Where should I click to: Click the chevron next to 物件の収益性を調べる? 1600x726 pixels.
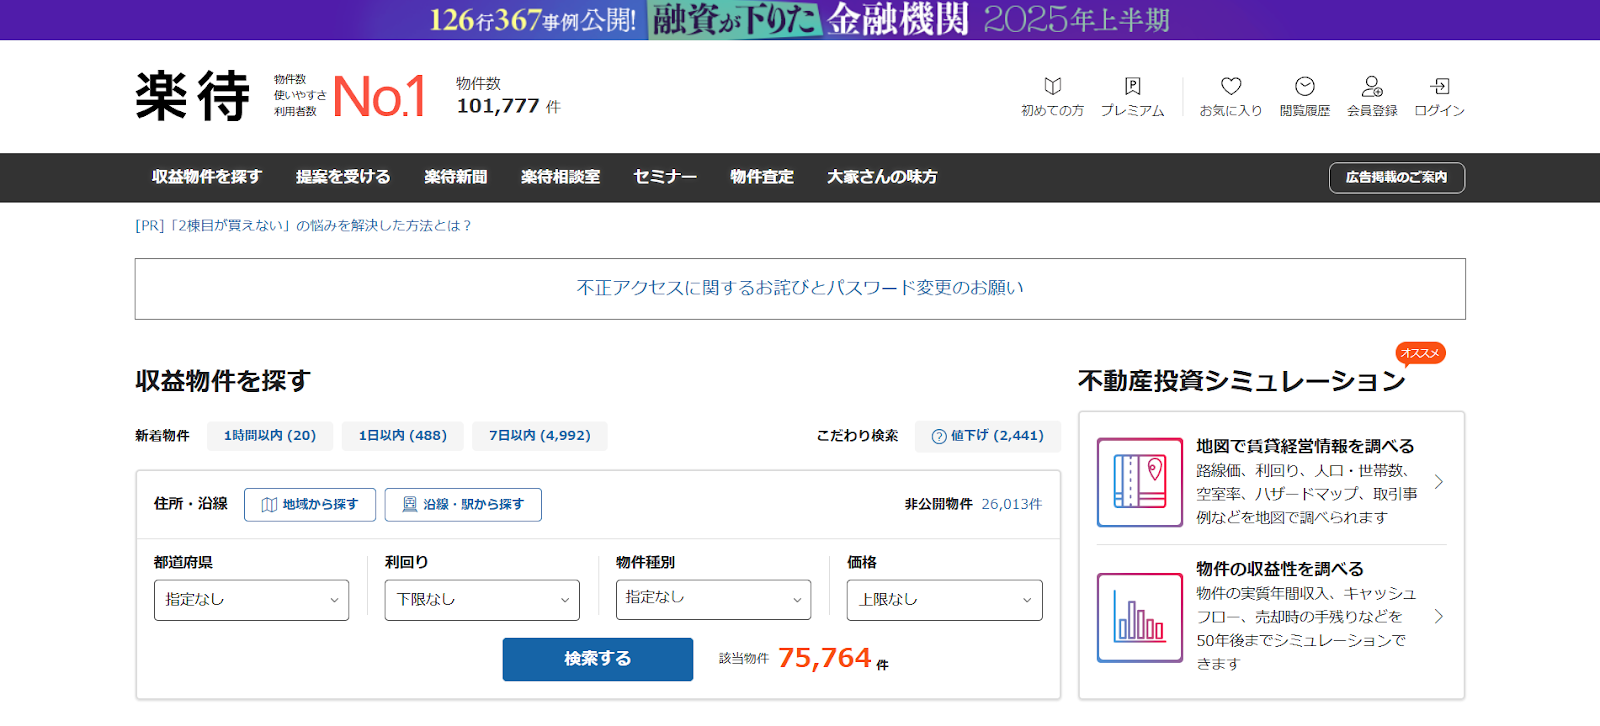[1439, 617]
